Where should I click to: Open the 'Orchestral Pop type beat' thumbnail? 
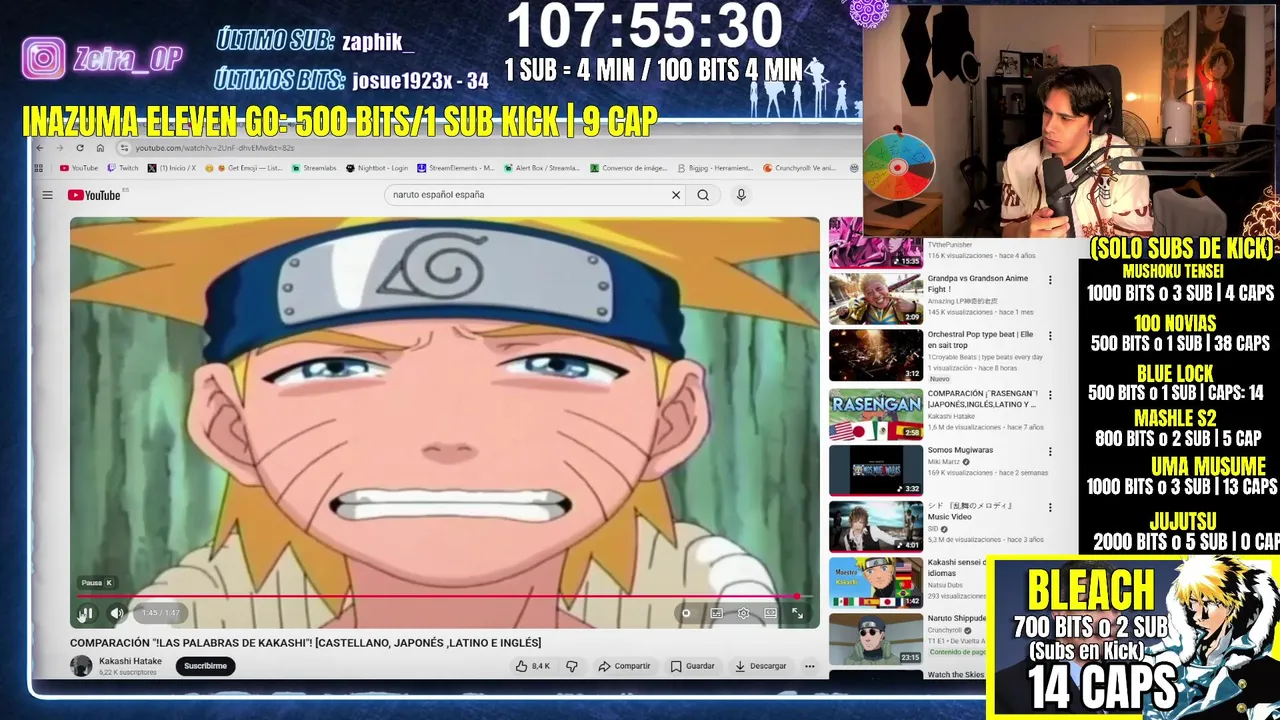pos(875,355)
